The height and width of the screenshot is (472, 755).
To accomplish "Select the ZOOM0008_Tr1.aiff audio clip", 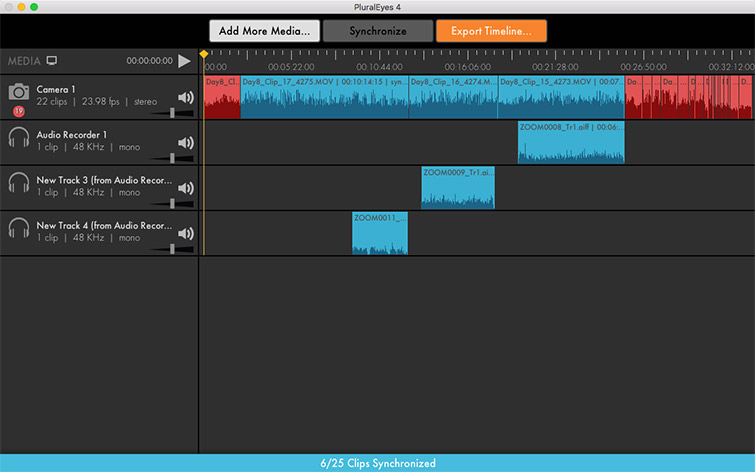I will pos(571,143).
